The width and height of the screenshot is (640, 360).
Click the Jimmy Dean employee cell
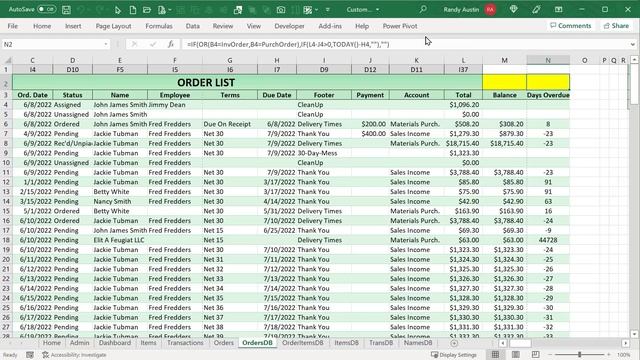point(175,105)
